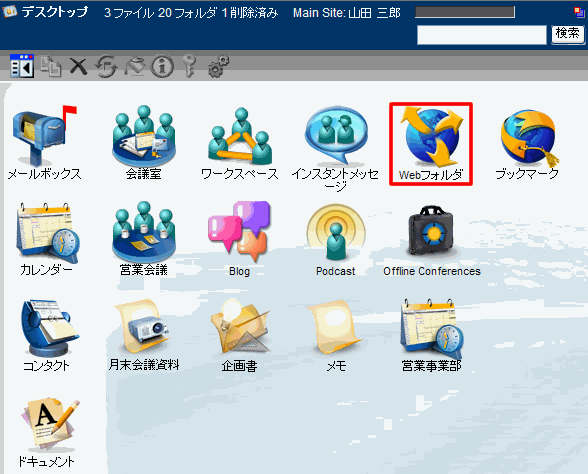The width and height of the screenshot is (588, 474).
Task: Open the 会議室 conference room icon
Action: tap(144, 136)
